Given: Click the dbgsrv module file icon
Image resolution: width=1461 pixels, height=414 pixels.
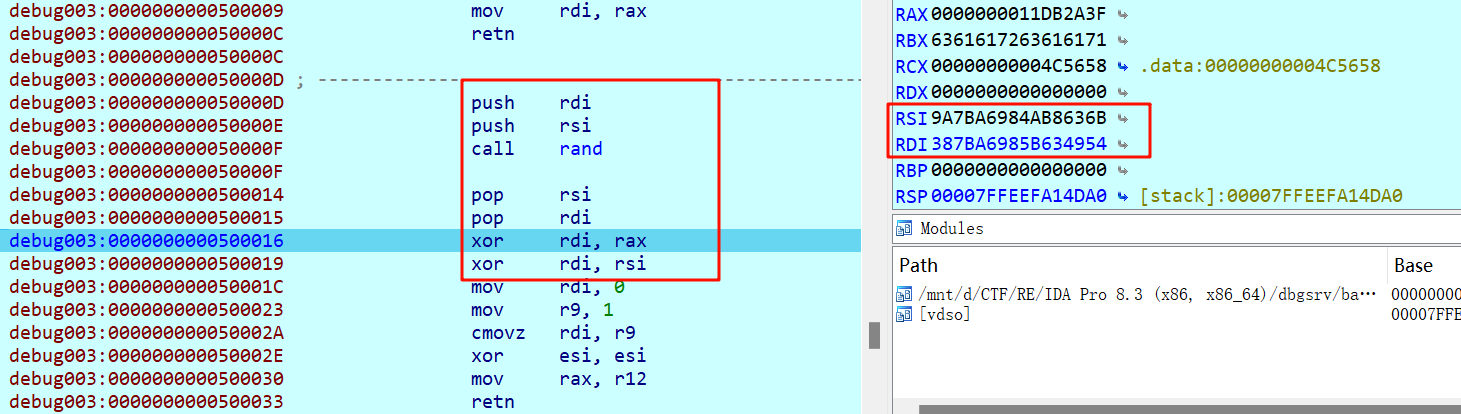Looking at the screenshot, I should click(x=904, y=295).
